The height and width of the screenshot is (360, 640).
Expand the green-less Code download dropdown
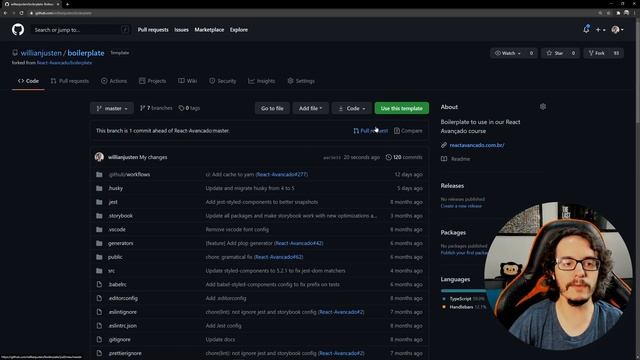[x=352, y=108]
